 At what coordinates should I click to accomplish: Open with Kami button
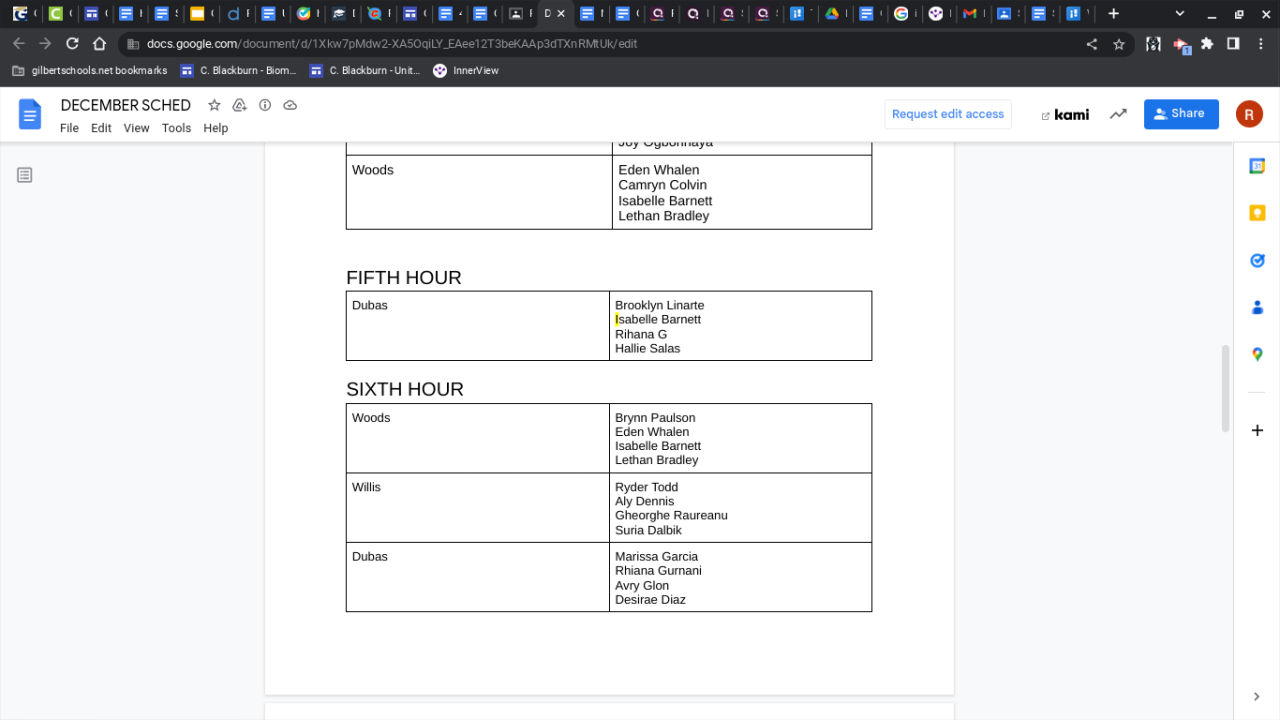(1065, 114)
